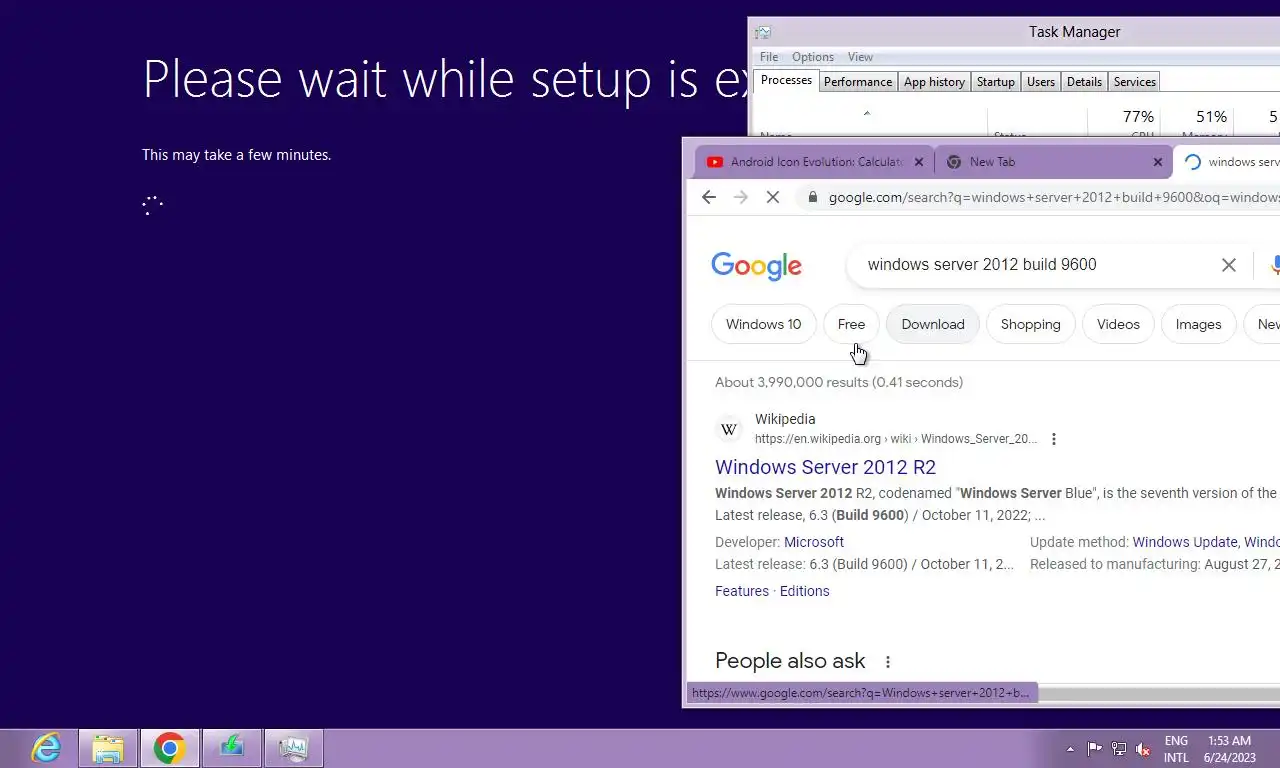Viewport: 1280px width, 768px height.
Task: Open Windows Server 2012 R2 result link
Action: 825,467
